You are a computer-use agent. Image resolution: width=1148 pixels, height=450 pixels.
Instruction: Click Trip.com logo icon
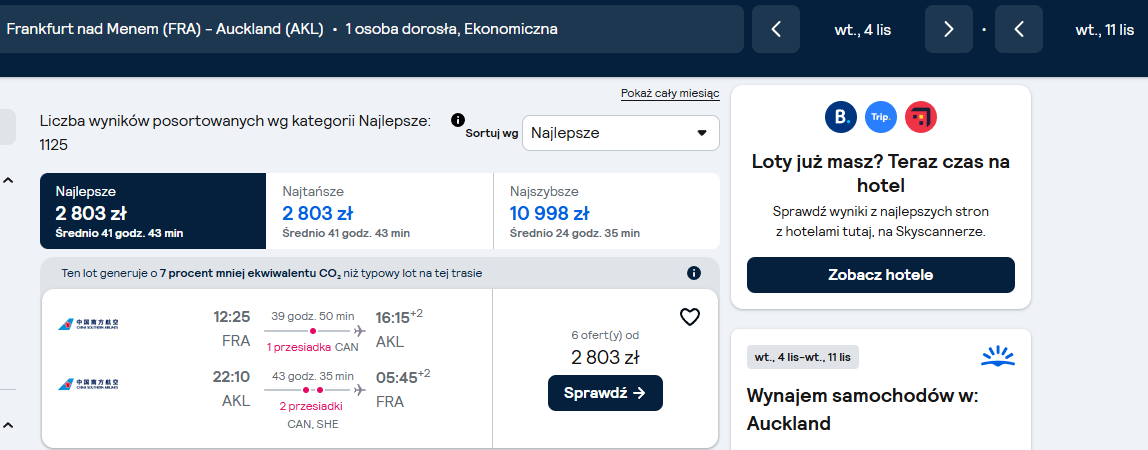[881, 117]
